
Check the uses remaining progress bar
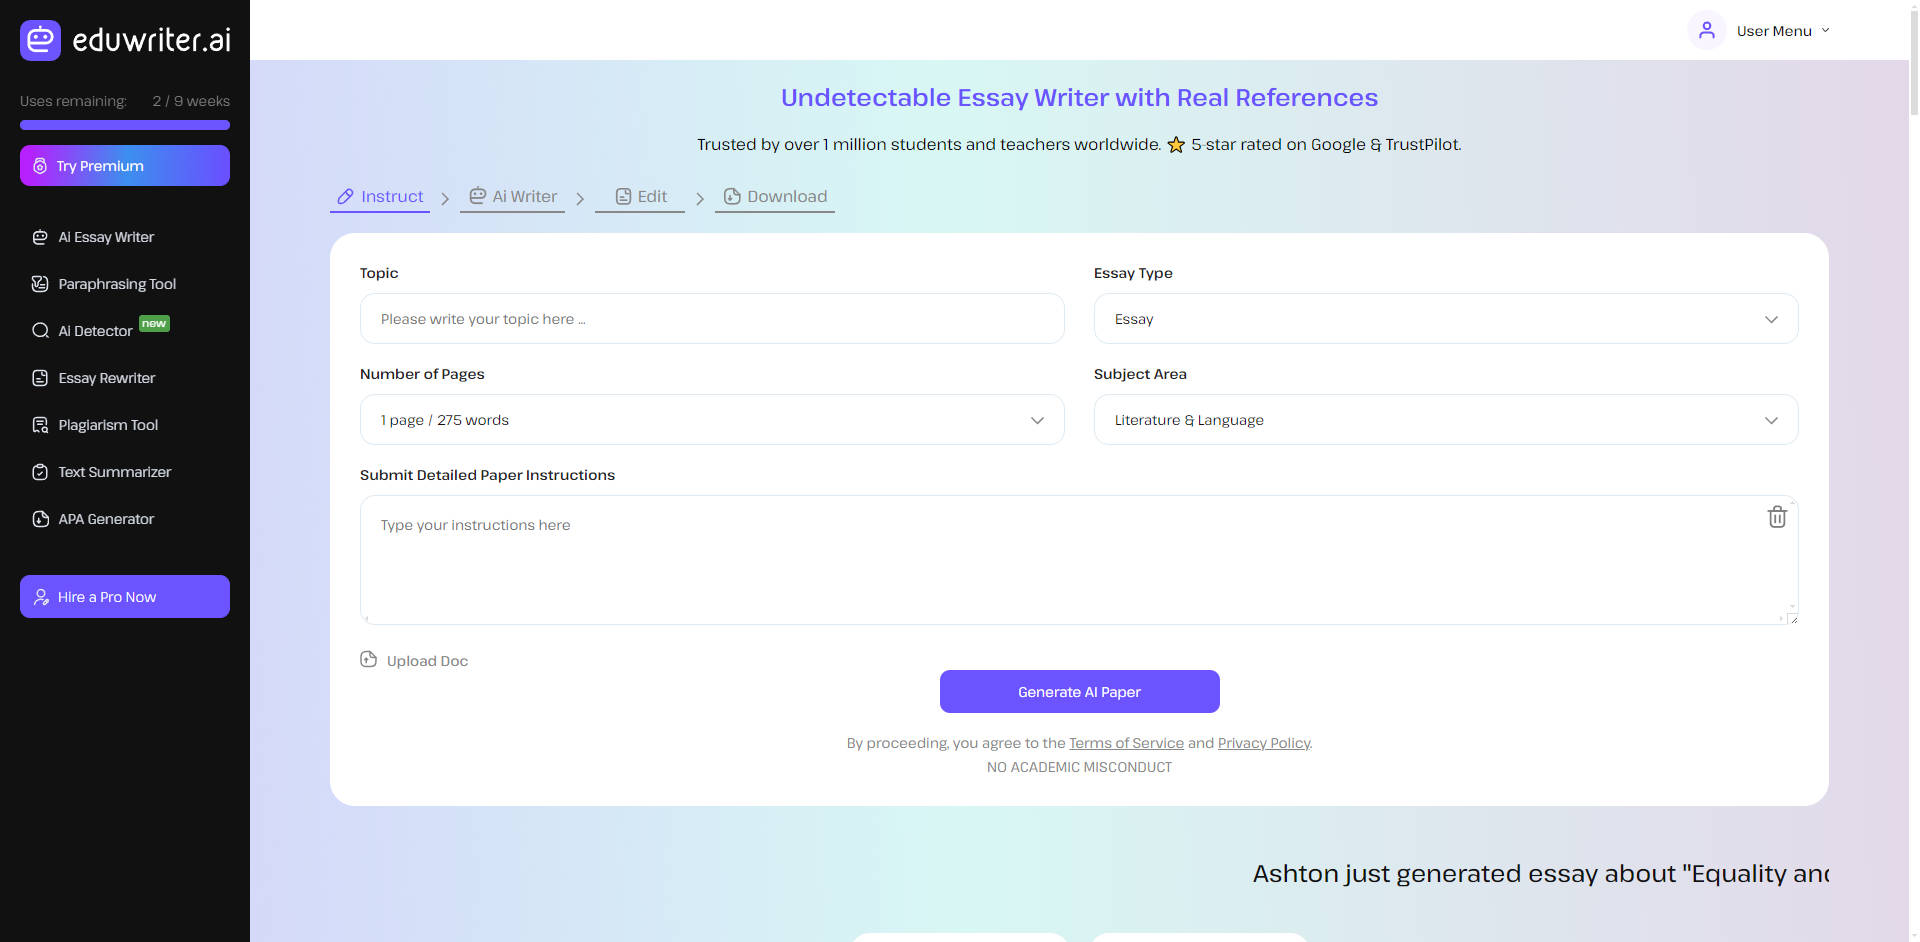124,125
